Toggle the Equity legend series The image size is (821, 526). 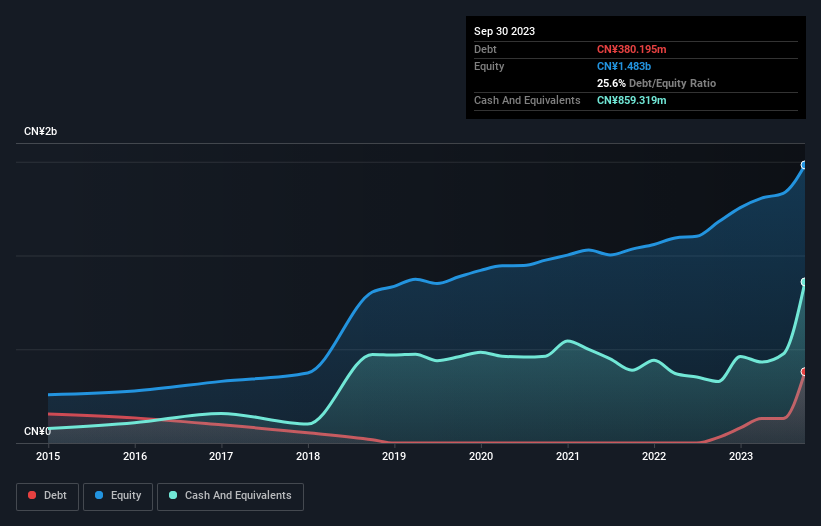[118, 496]
